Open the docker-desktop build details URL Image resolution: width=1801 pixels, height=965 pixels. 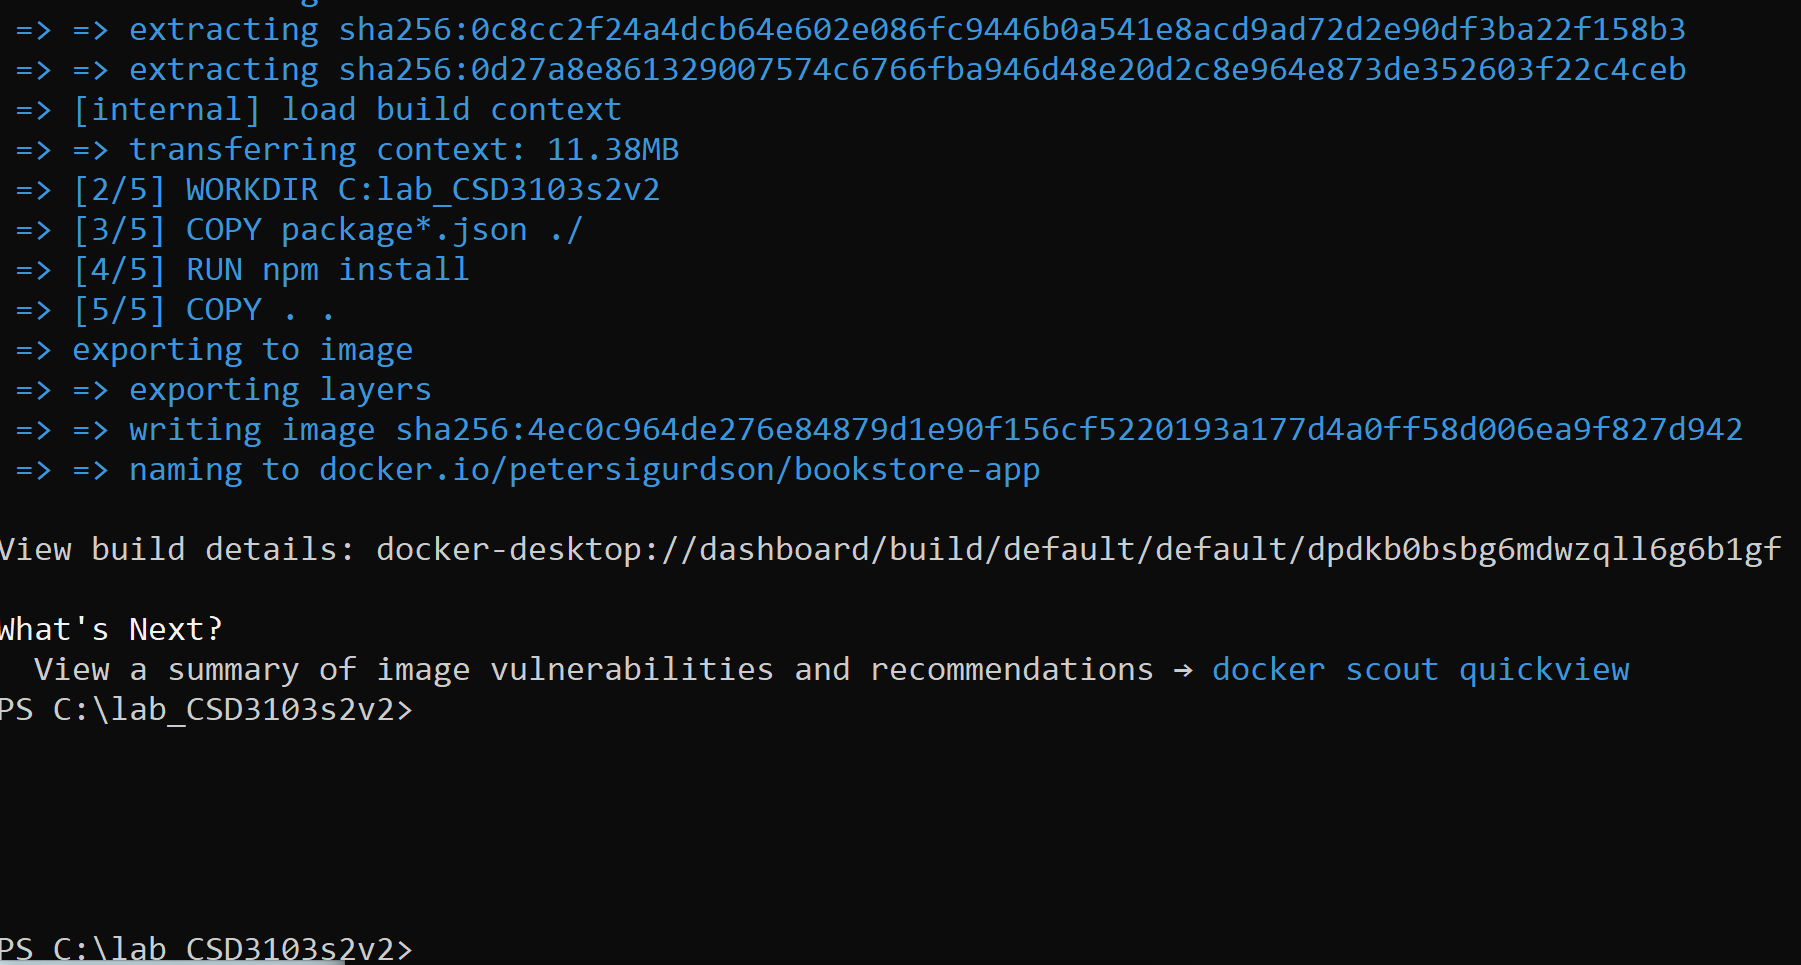[1078, 549]
